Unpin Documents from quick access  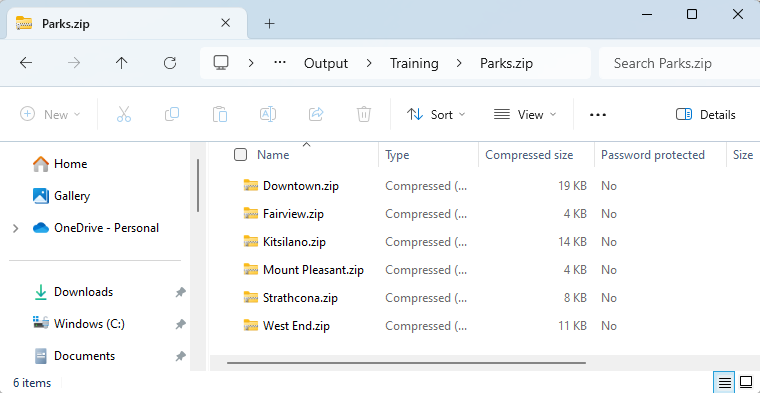[180, 356]
